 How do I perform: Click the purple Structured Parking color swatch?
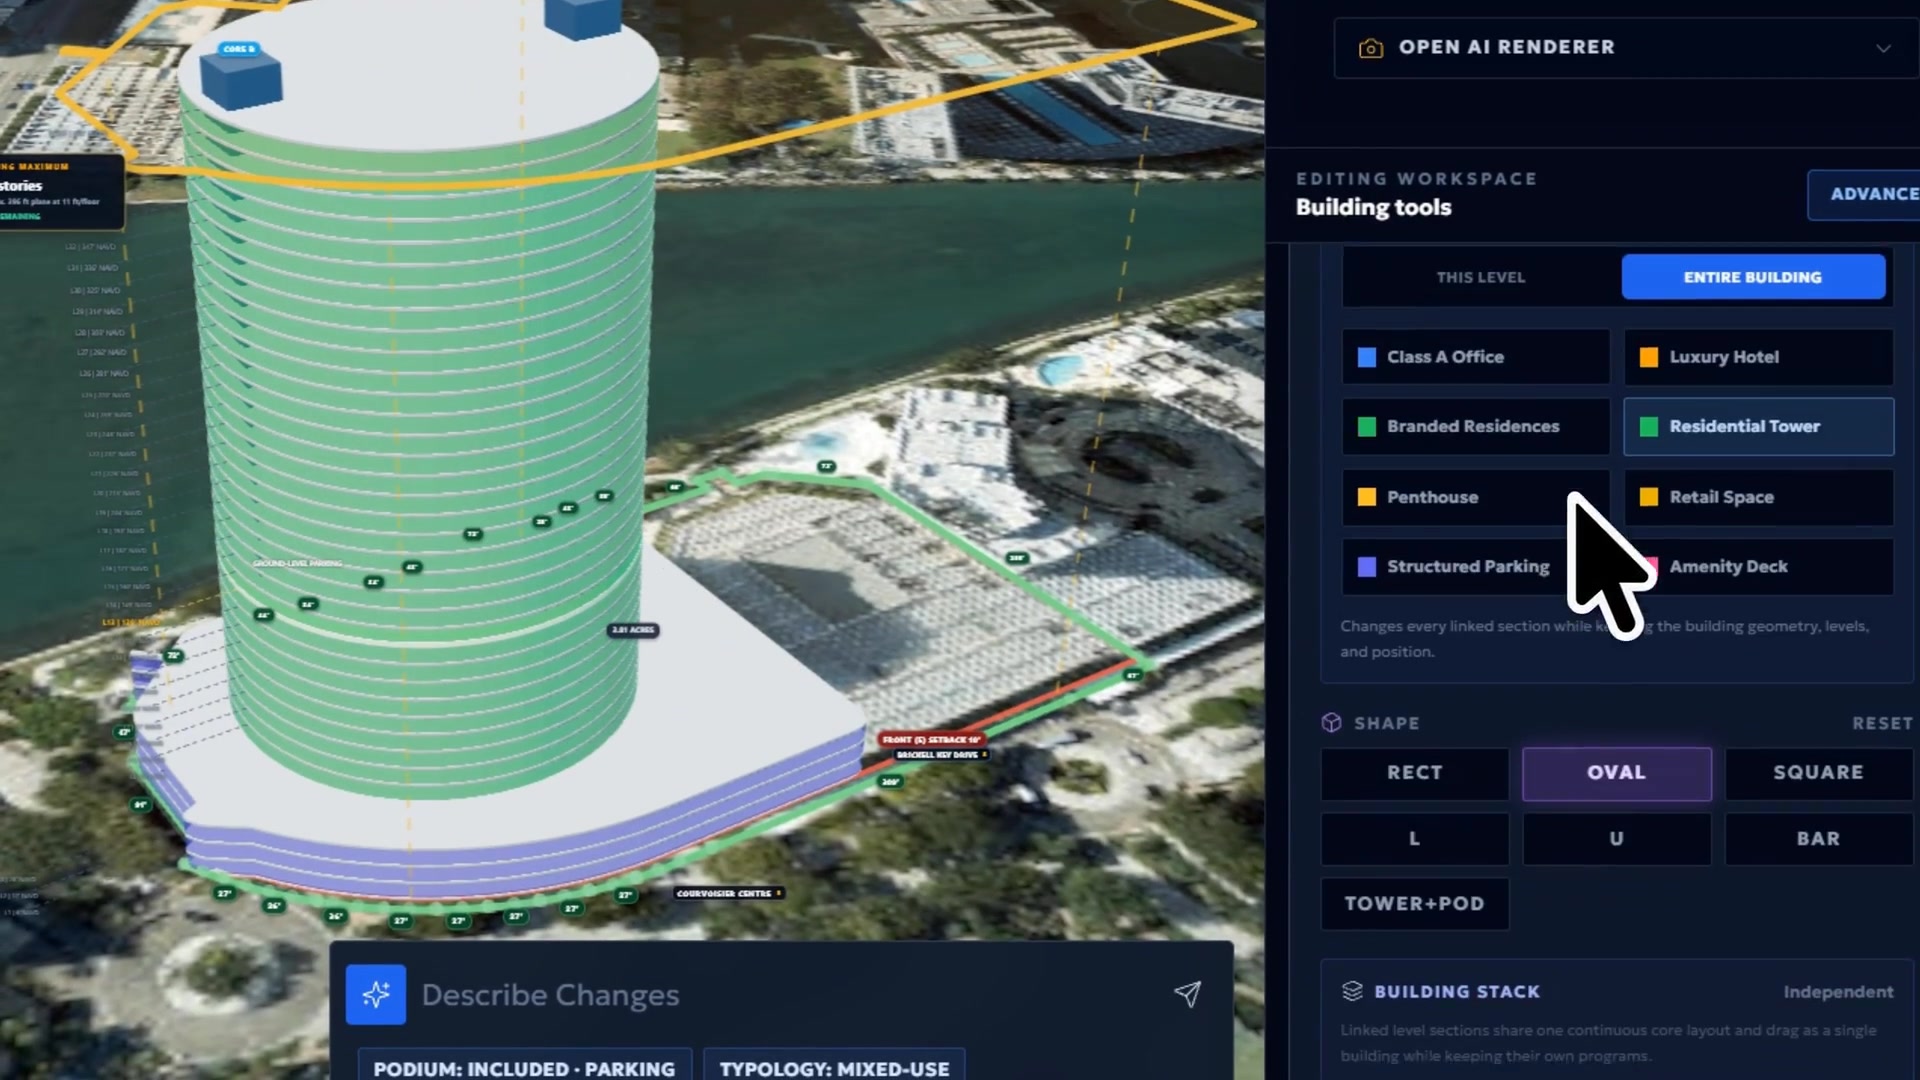[x=1366, y=567]
